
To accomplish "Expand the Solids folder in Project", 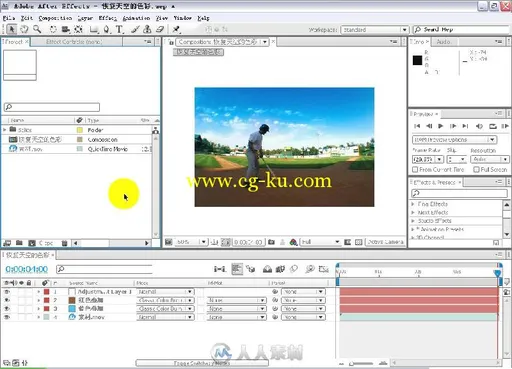I will pos(5,130).
